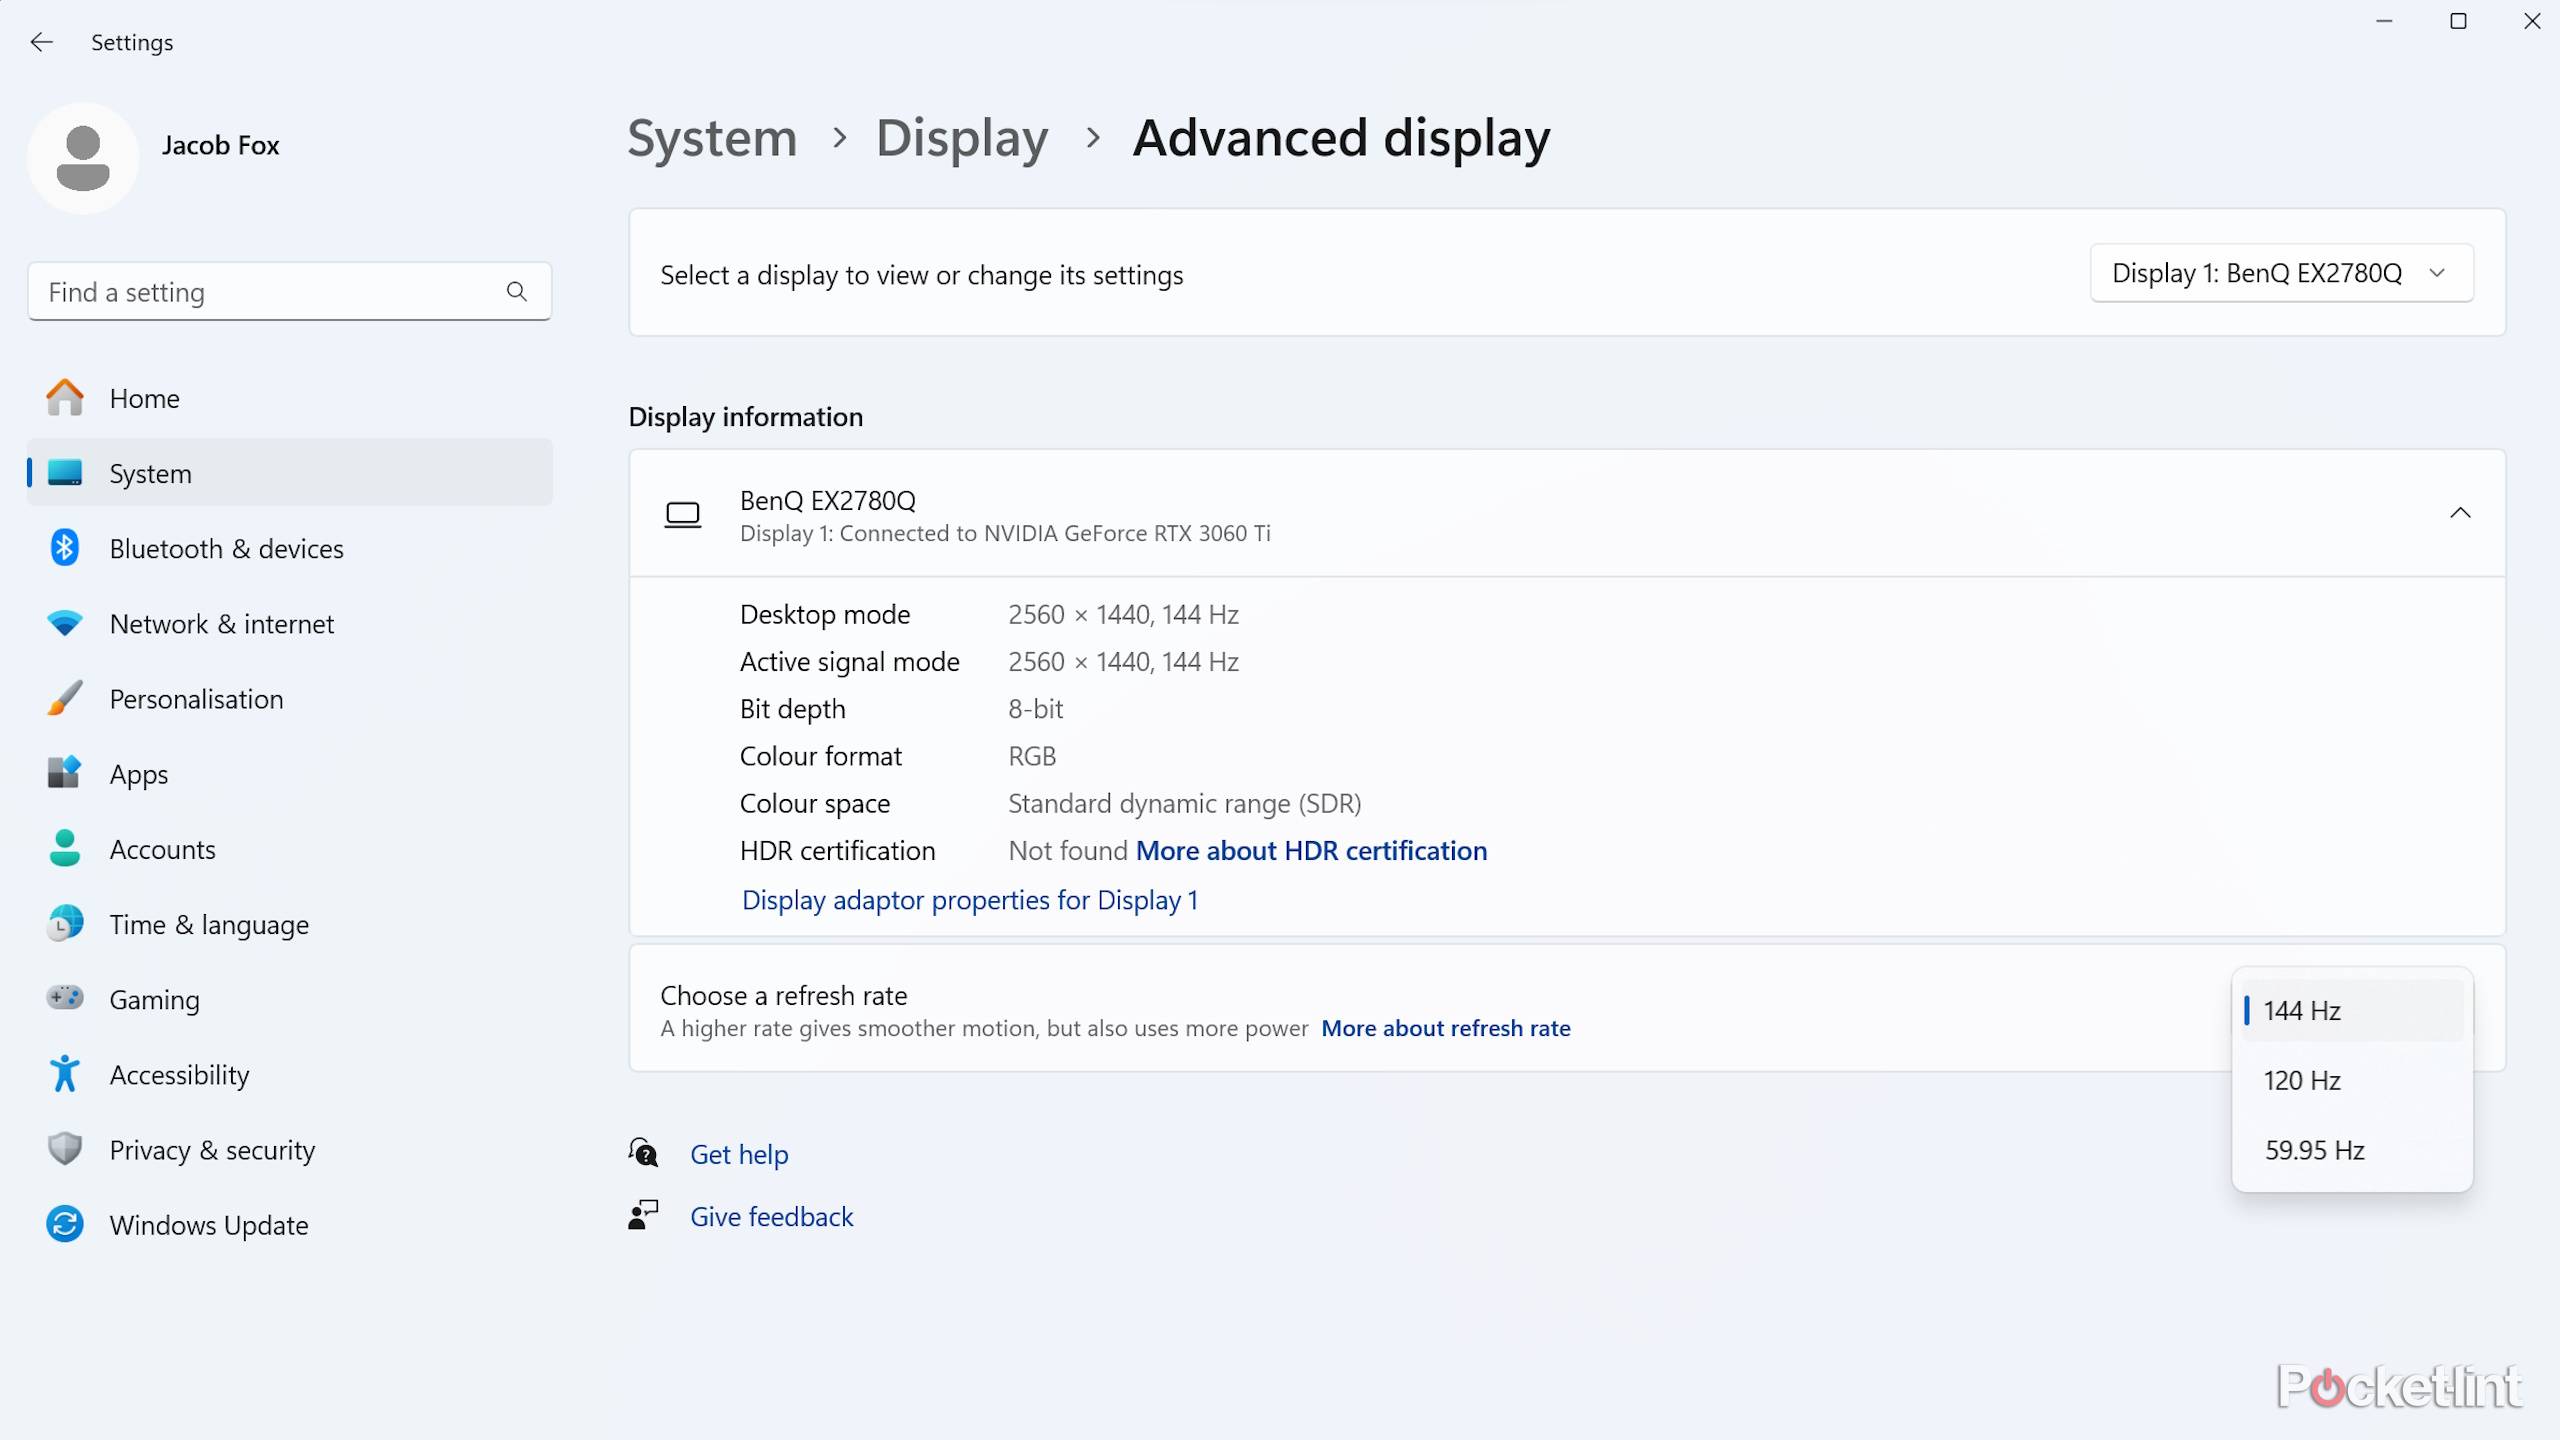Open More about HDR certification link

(1311, 850)
